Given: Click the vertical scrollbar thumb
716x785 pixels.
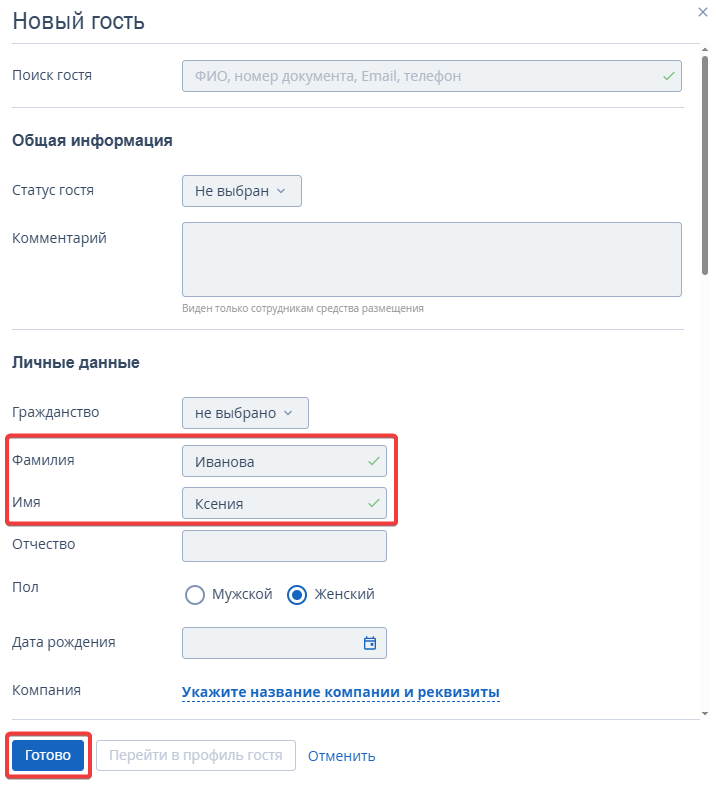Looking at the screenshot, I should [705, 165].
